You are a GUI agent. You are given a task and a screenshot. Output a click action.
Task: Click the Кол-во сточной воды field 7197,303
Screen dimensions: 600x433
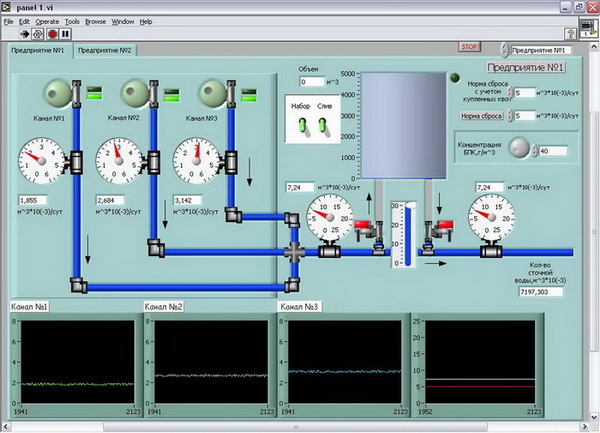pos(541,292)
